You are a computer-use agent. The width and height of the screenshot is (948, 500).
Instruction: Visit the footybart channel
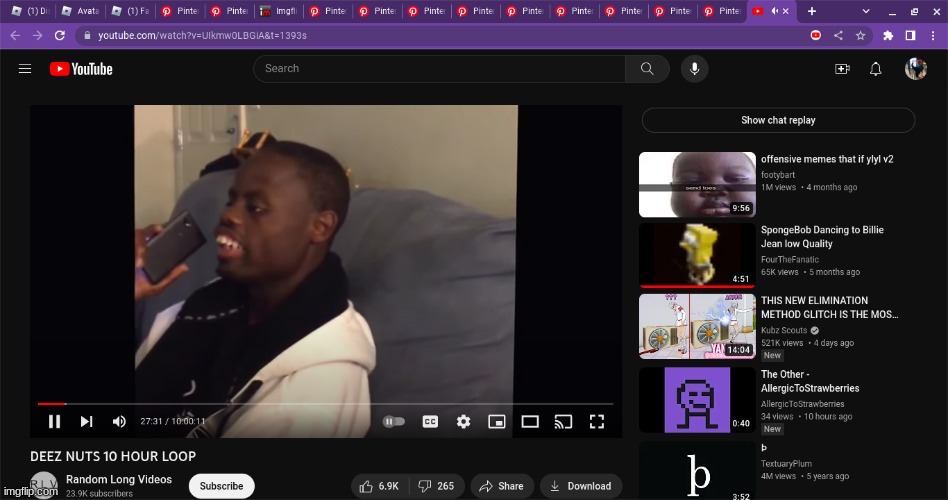(778, 175)
